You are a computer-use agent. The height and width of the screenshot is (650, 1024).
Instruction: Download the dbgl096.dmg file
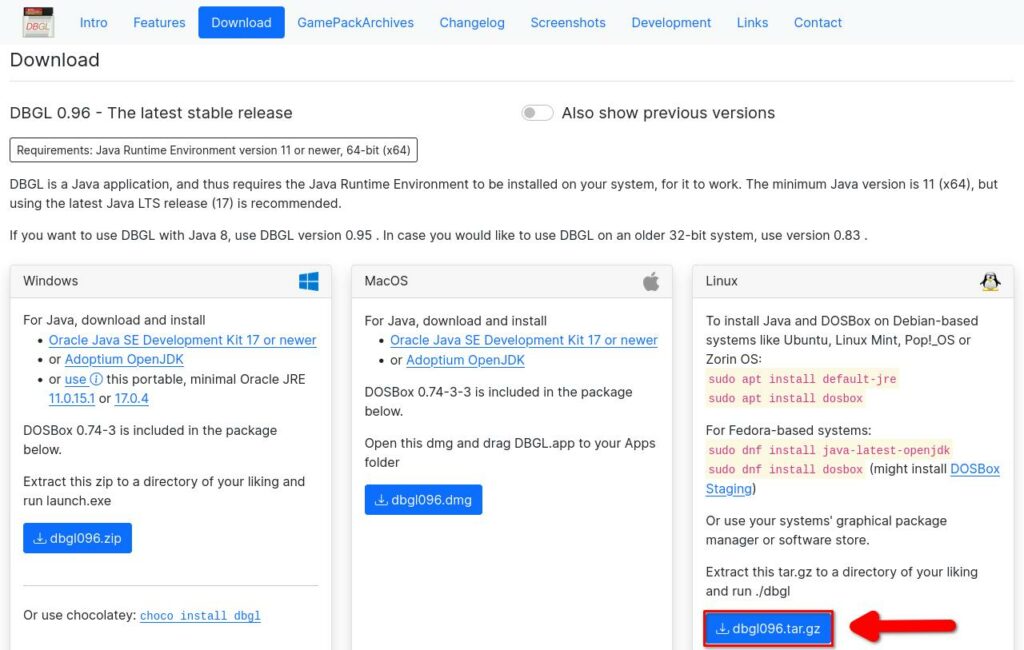[423, 500]
